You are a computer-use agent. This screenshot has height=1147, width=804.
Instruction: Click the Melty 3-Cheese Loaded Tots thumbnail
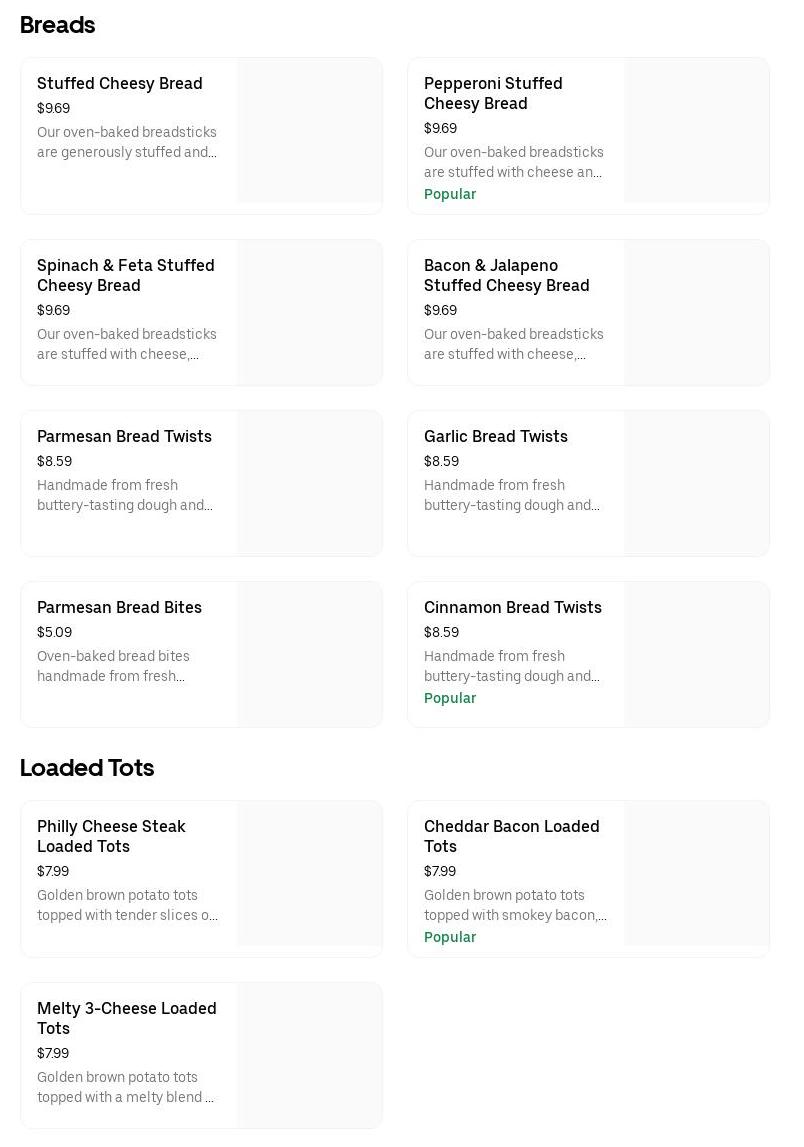[310, 1055]
